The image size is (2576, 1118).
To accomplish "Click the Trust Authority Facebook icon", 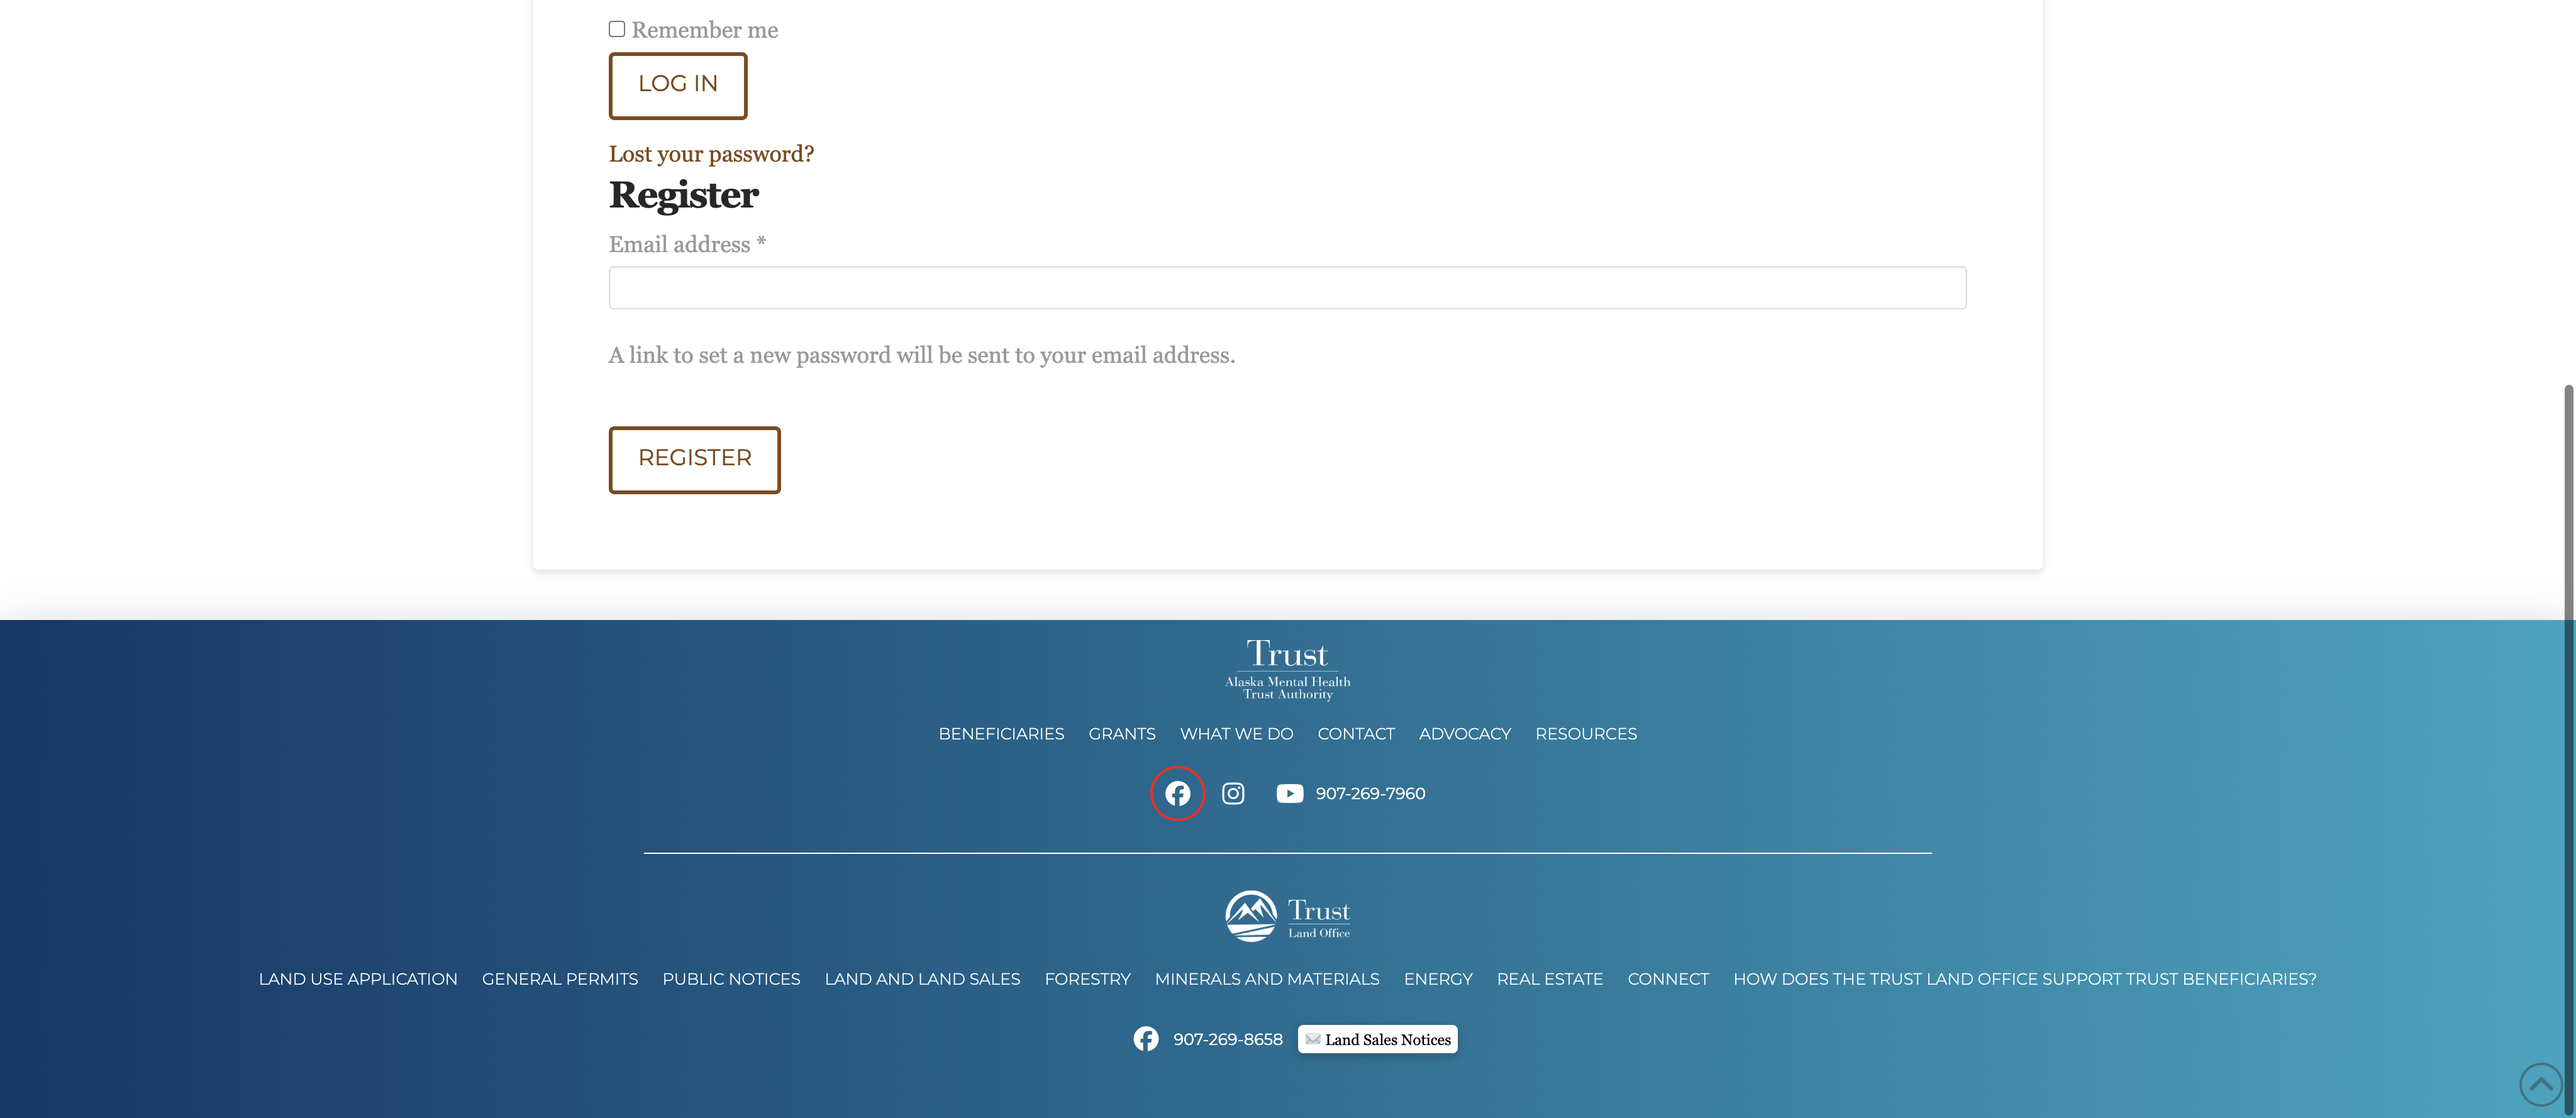I will coord(1177,793).
